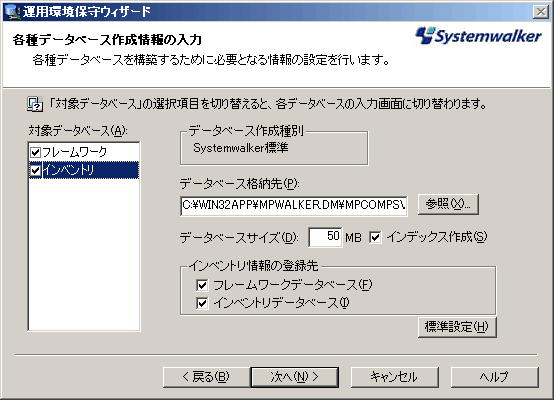Click the キャンセル button
The width and height of the screenshot is (554, 400).
[395, 377]
